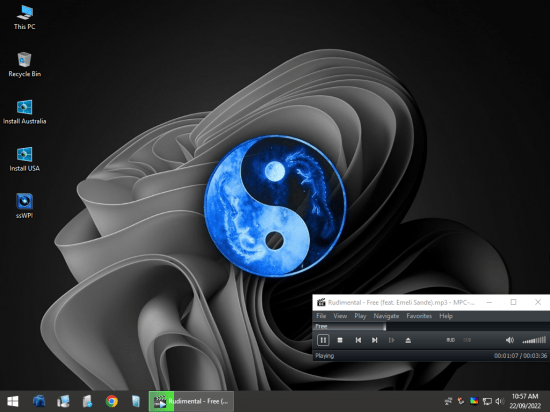
Task: Stop the playing track
Action: click(x=340, y=340)
